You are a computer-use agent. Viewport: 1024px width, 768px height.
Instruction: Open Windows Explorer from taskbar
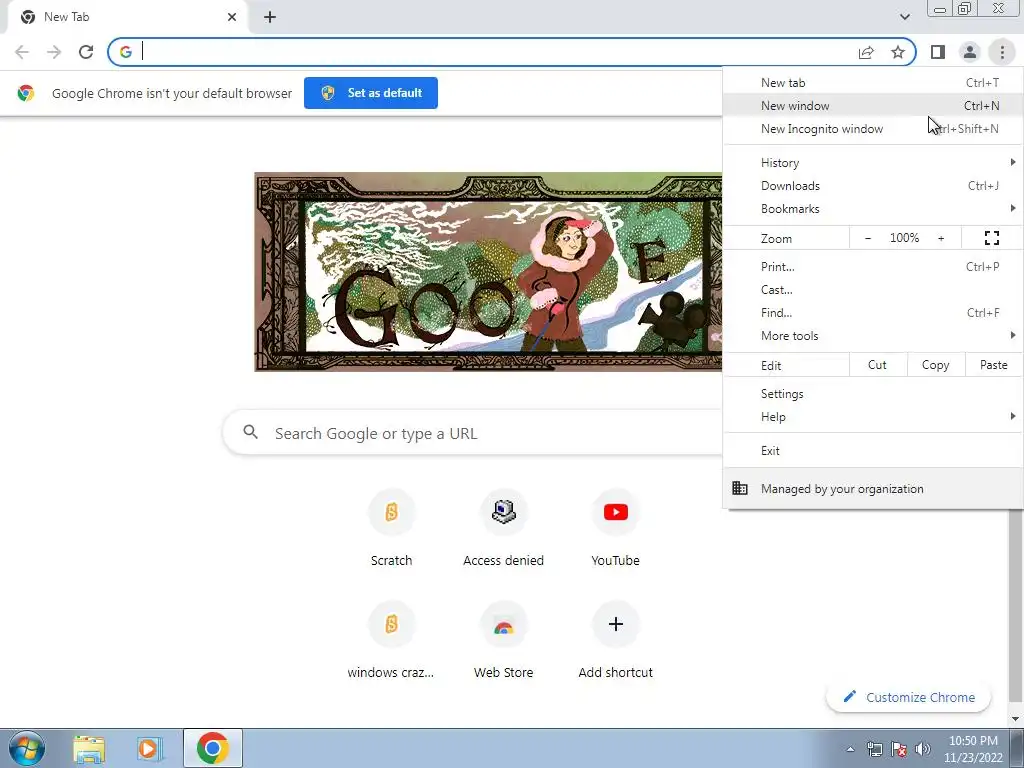pyautogui.click(x=89, y=749)
